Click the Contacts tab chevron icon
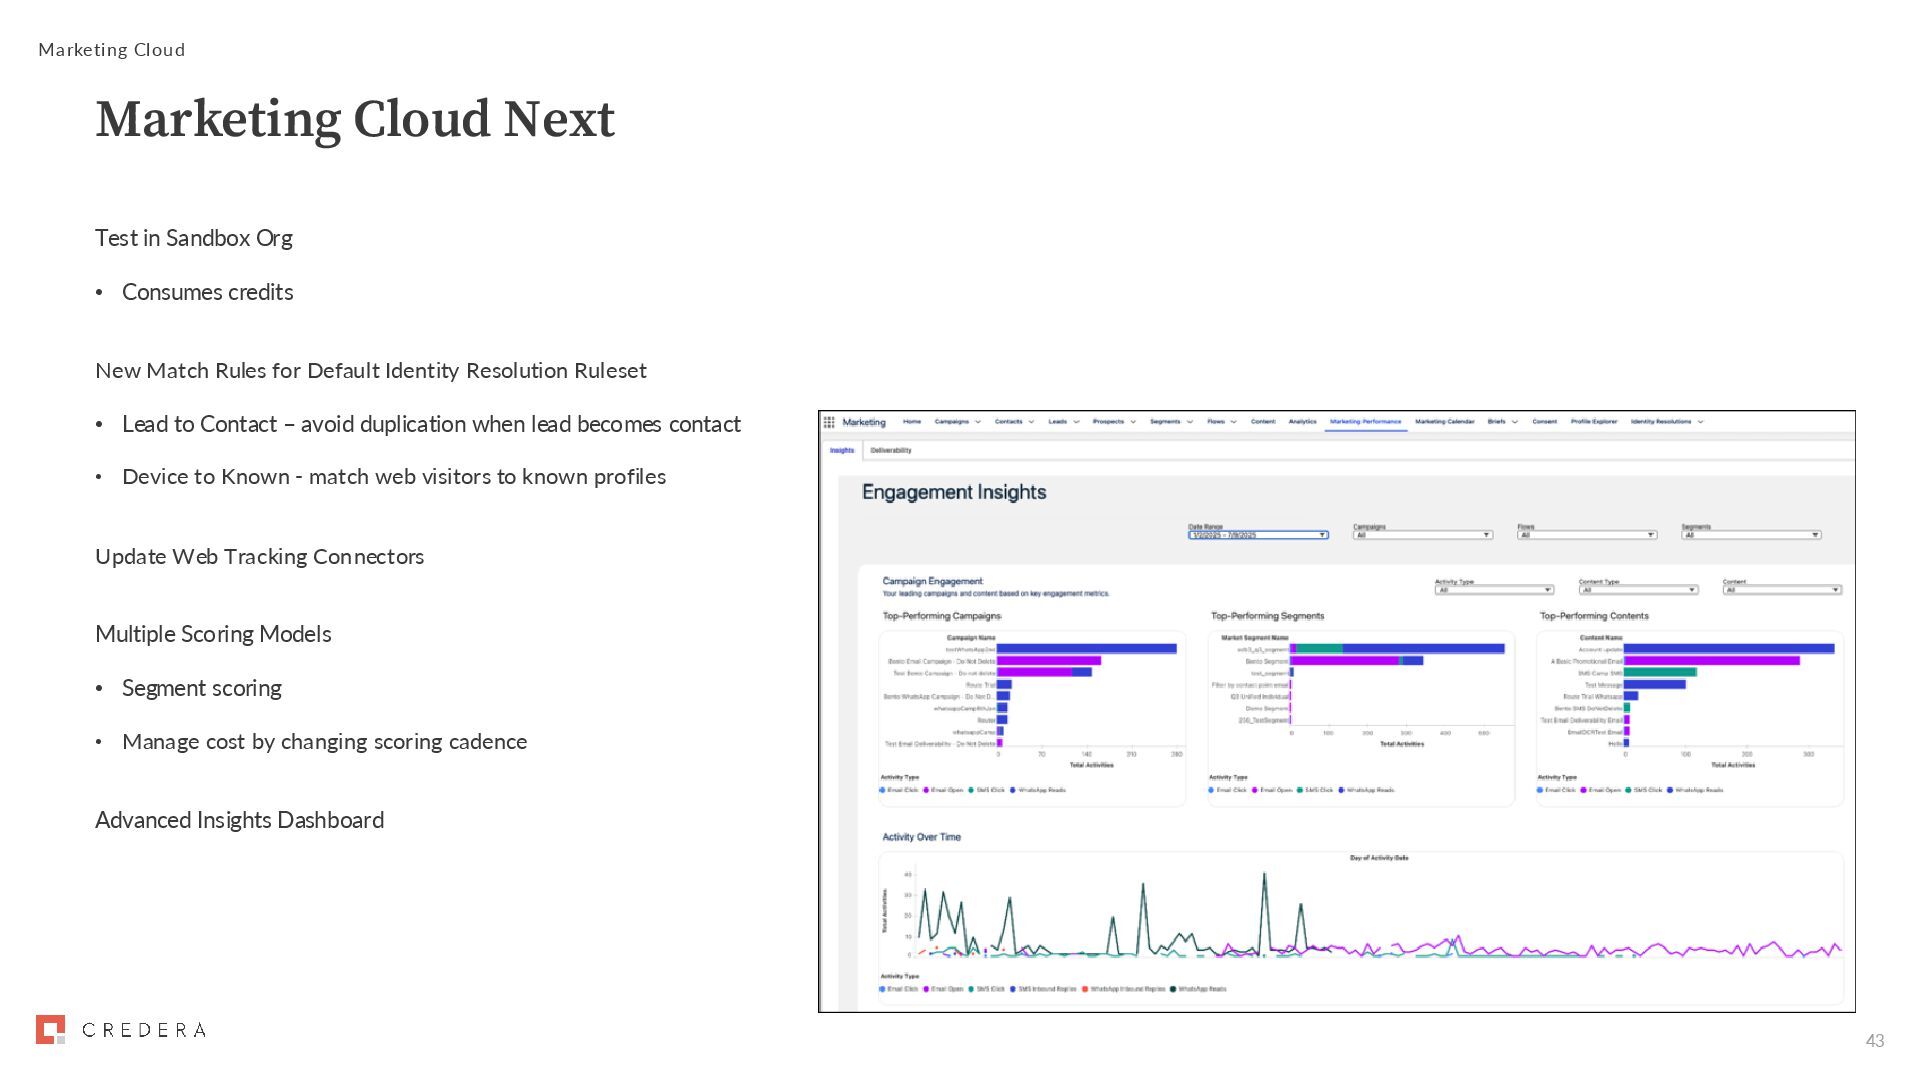This screenshot has height=1080, width=1920. point(1031,422)
